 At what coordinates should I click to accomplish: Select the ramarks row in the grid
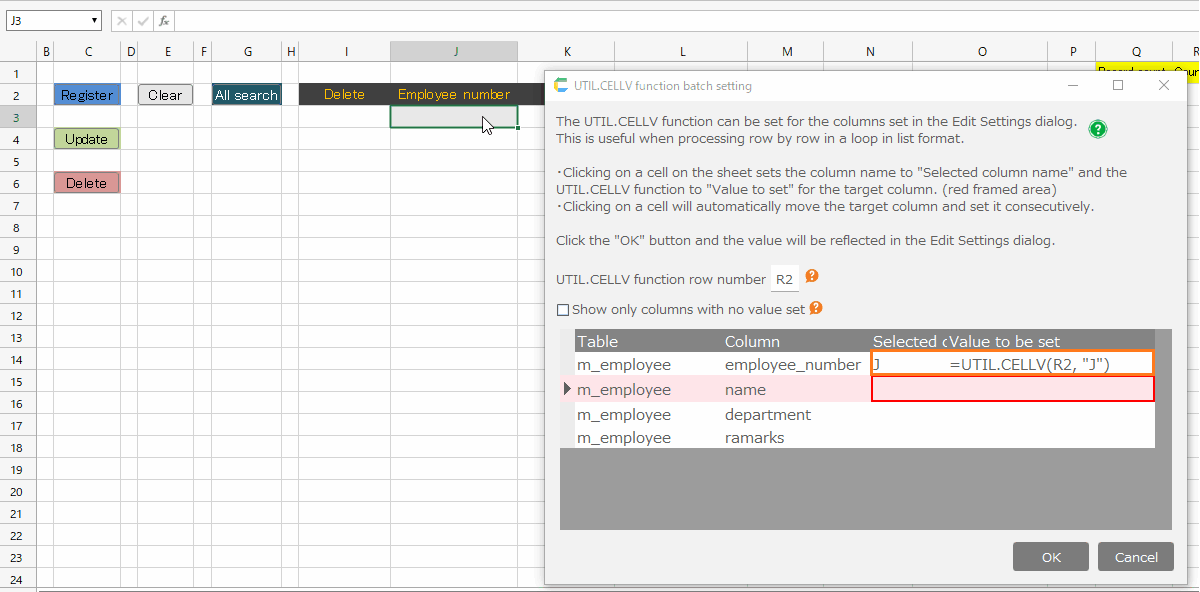click(x=865, y=438)
